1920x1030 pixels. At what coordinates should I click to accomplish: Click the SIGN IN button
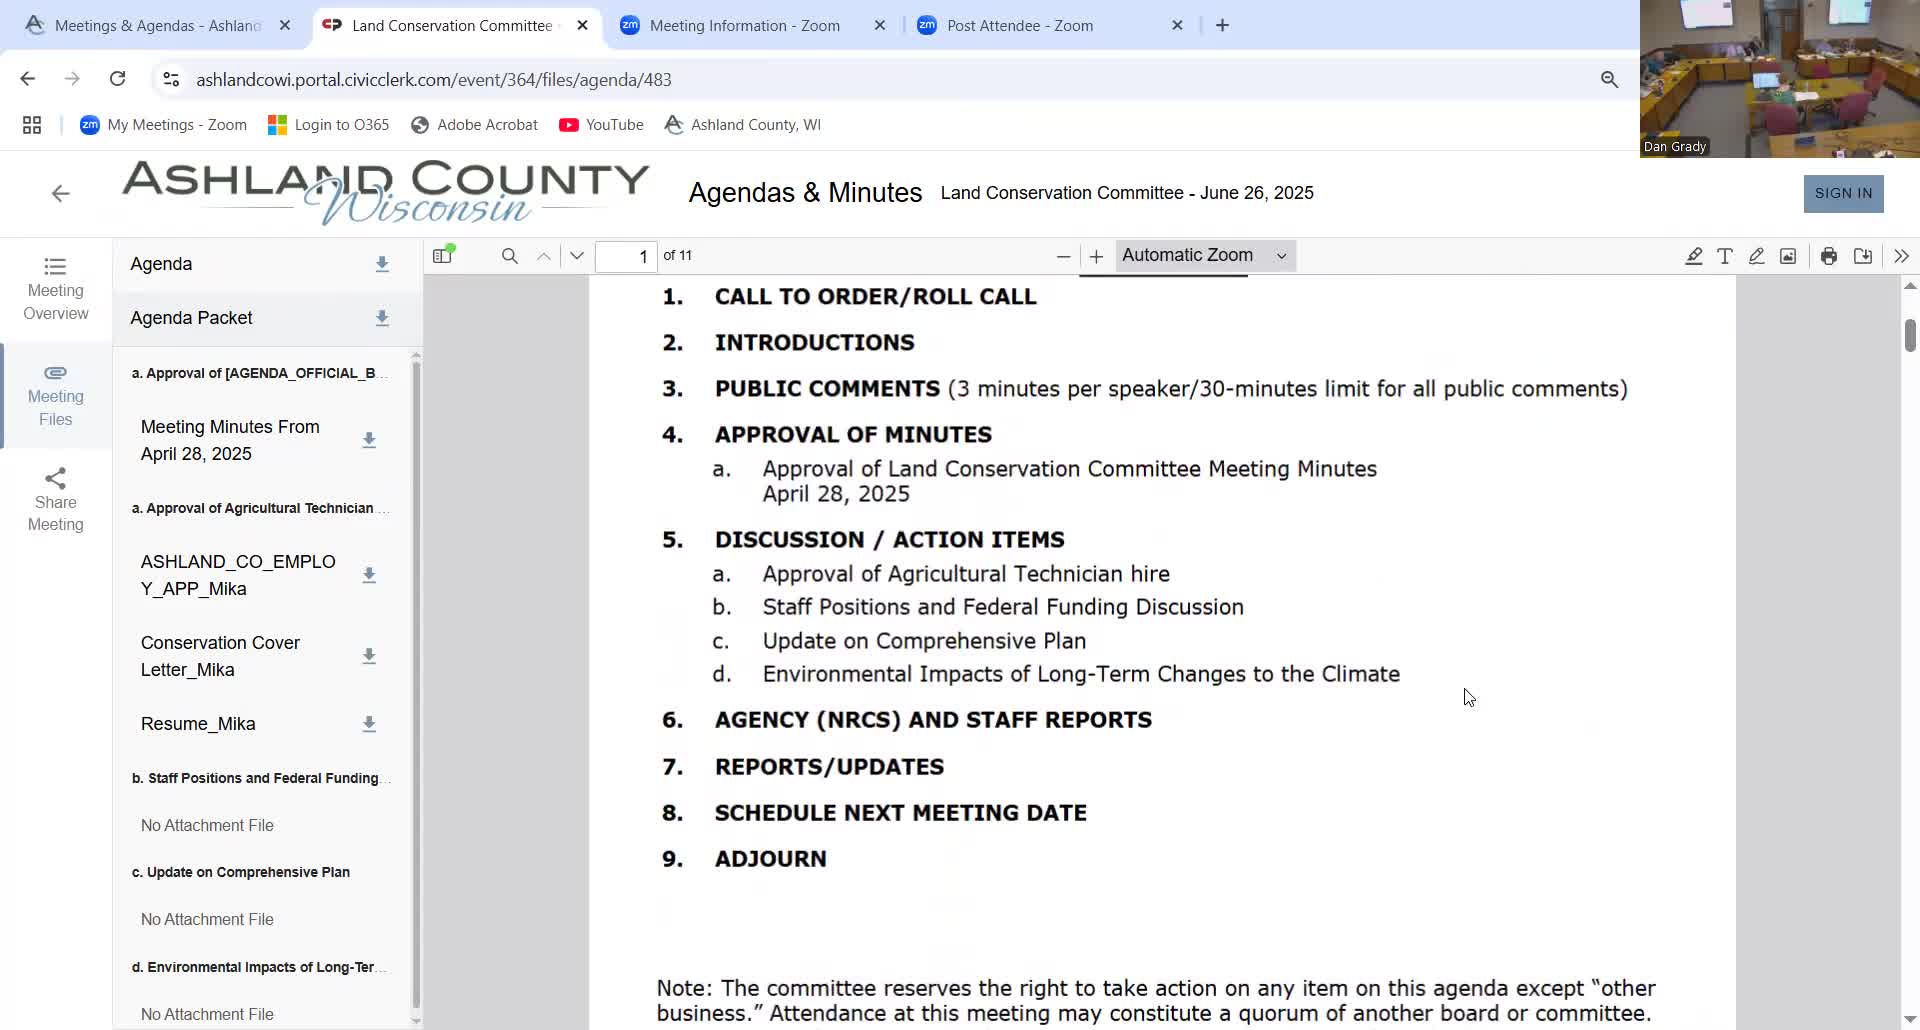pyautogui.click(x=1843, y=193)
